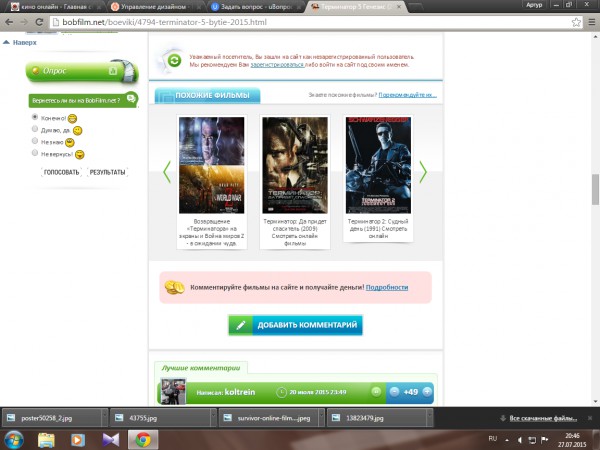This screenshot has height=450, width=600.
Task: Open media player taskbar icon
Action: coord(78,440)
